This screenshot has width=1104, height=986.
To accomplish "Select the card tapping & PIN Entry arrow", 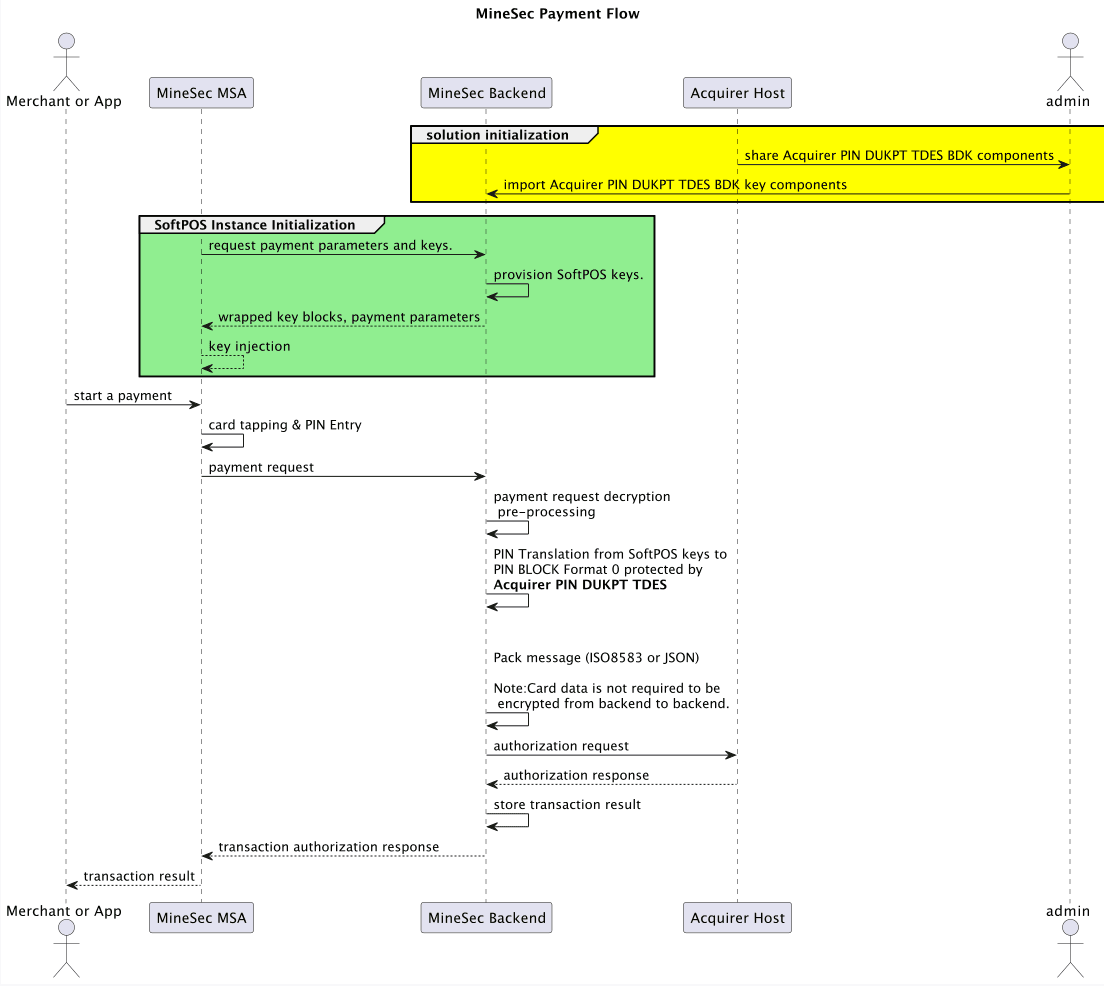I will pyautogui.click(x=222, y=440).
